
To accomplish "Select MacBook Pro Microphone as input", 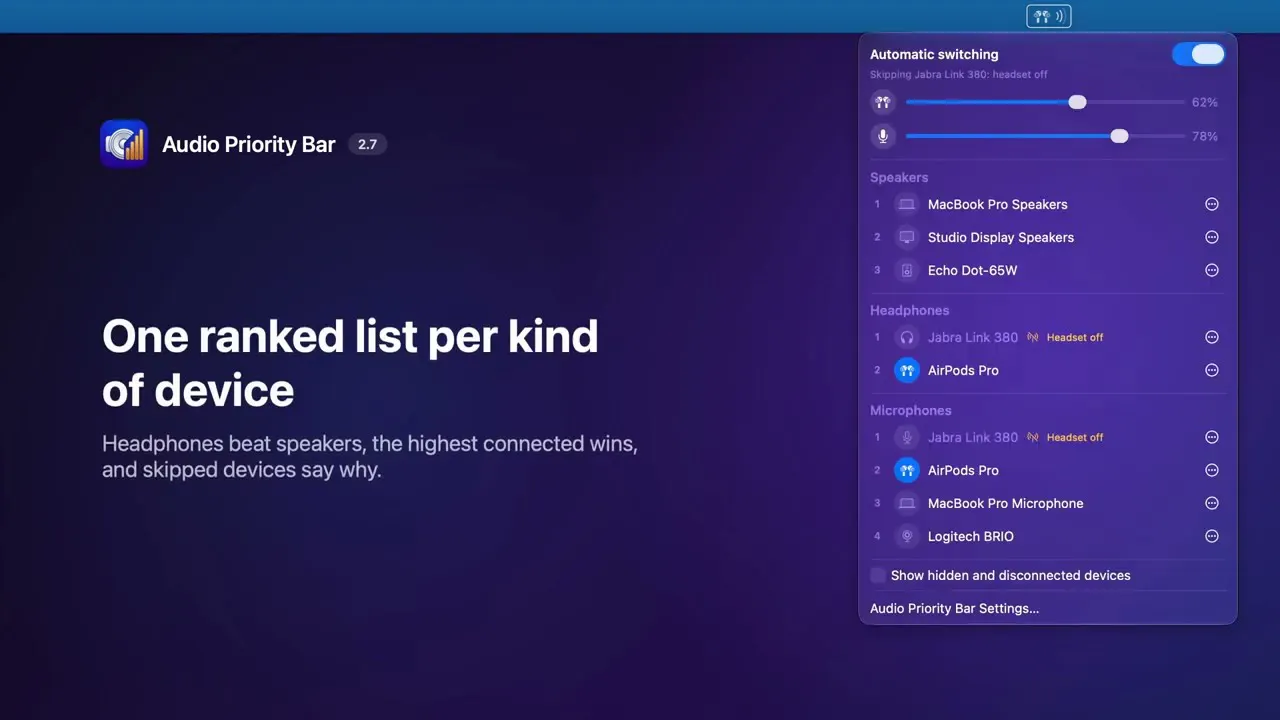I will tap(1047, 503).
